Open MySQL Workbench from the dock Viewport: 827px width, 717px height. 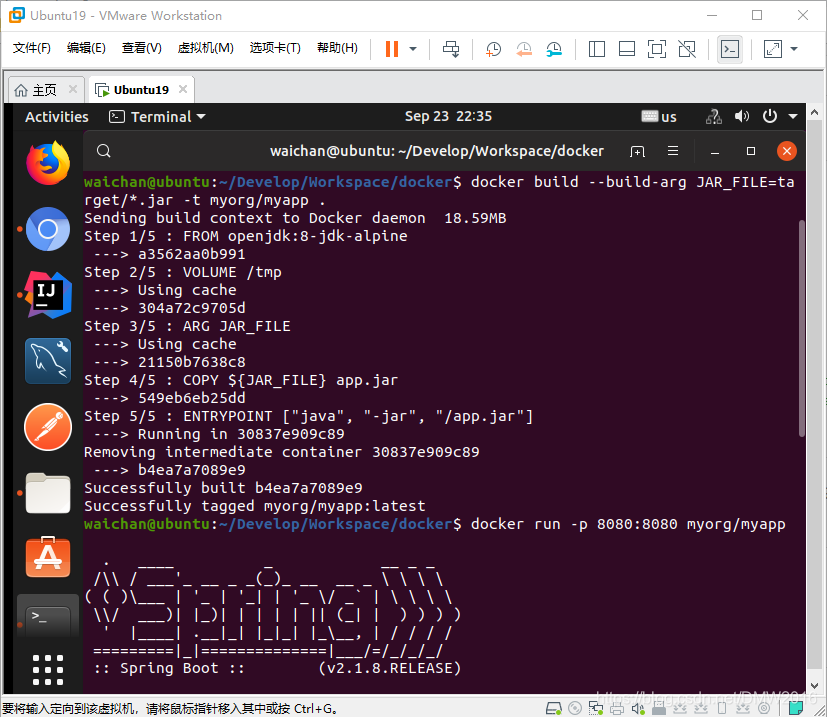pos(48,361)
